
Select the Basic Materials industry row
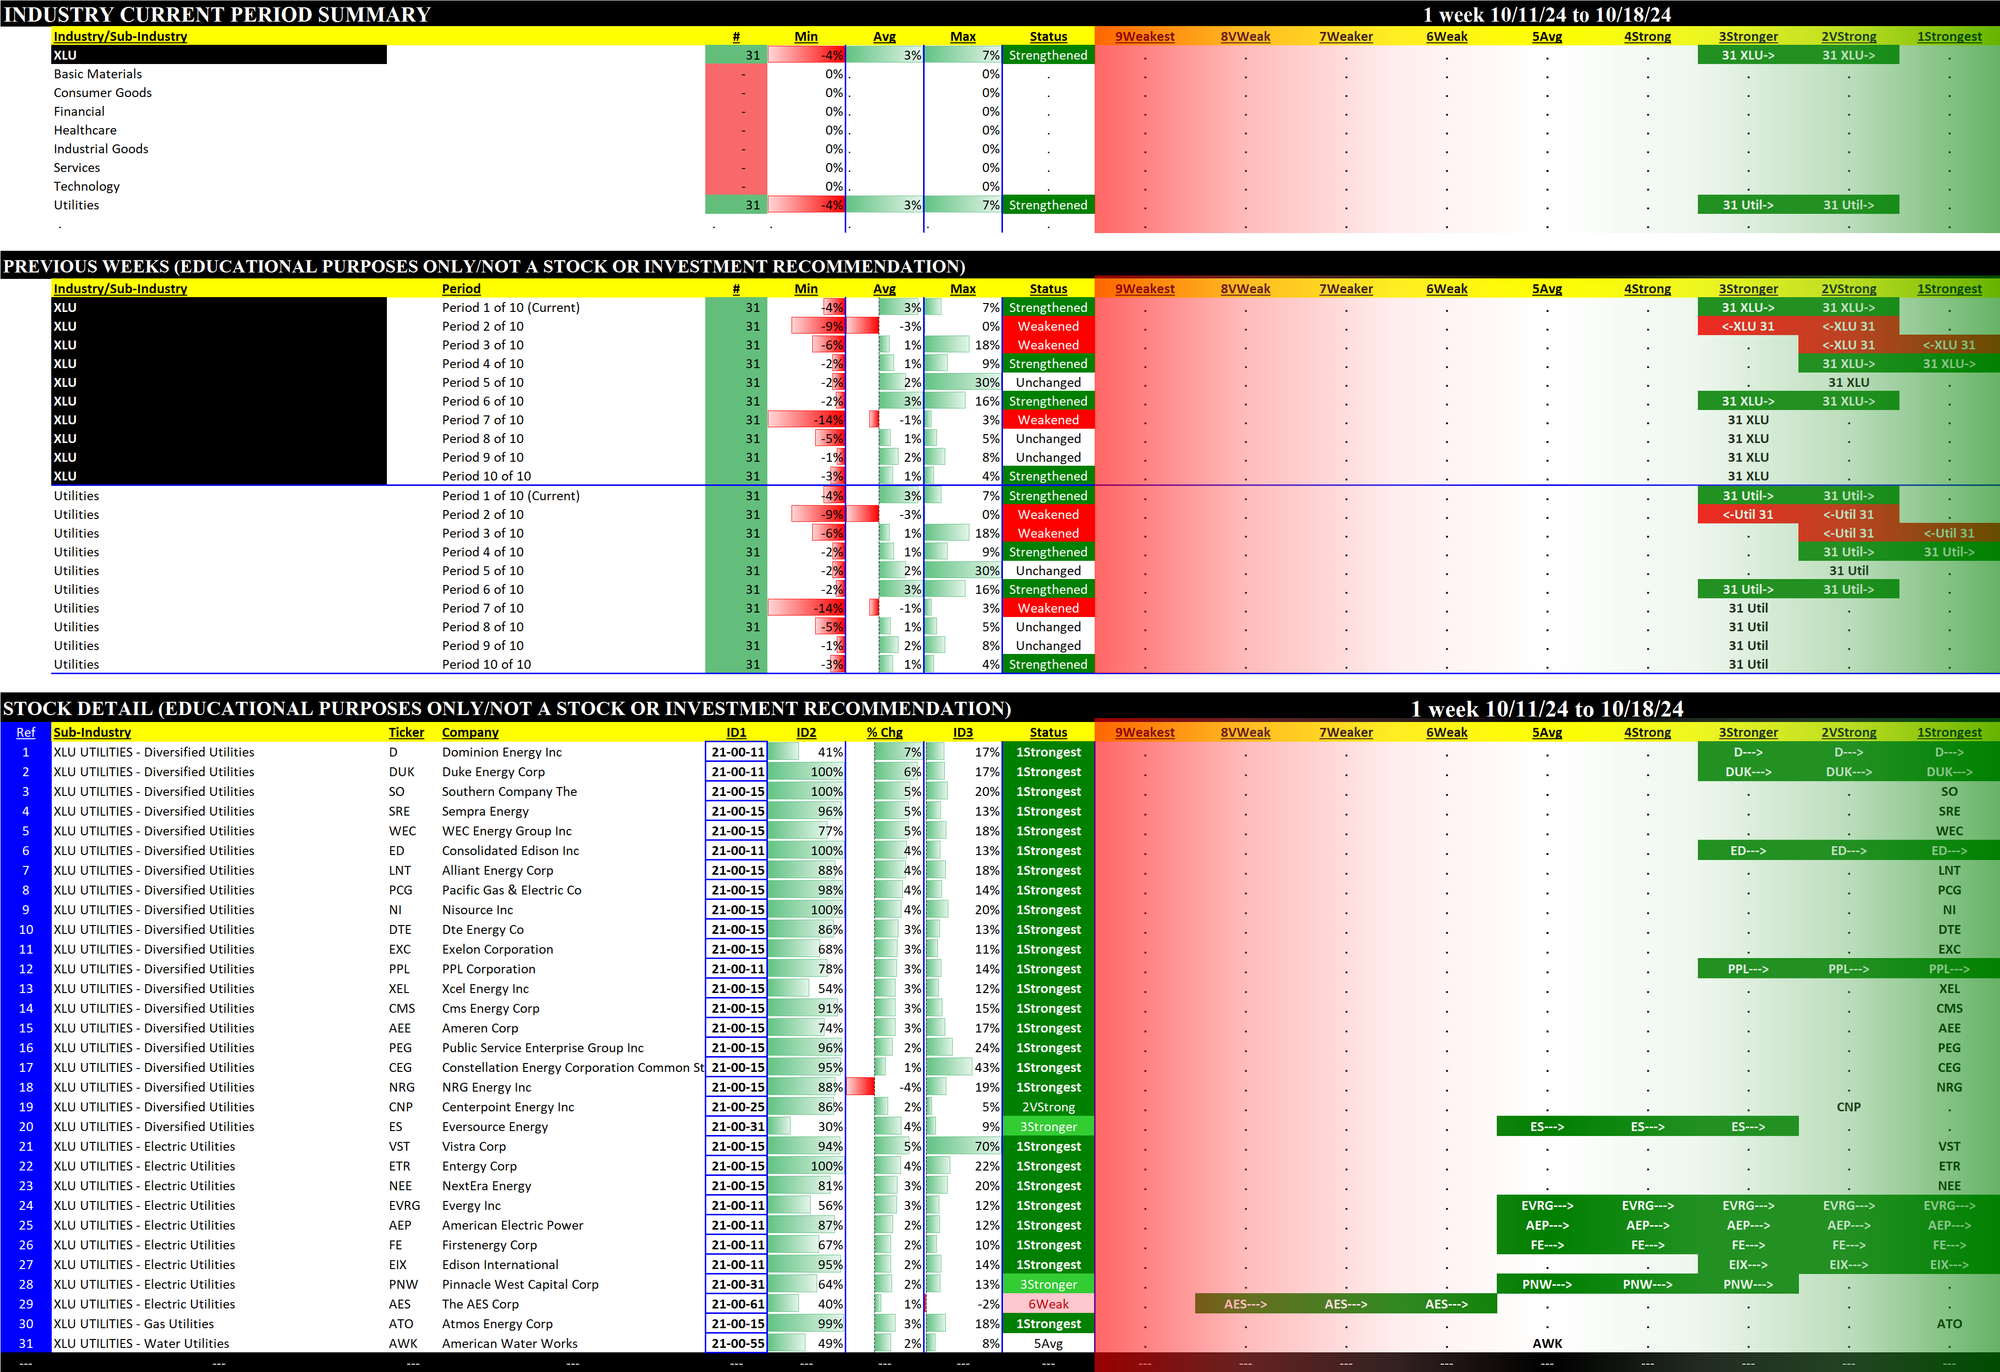tap(98, 75)
